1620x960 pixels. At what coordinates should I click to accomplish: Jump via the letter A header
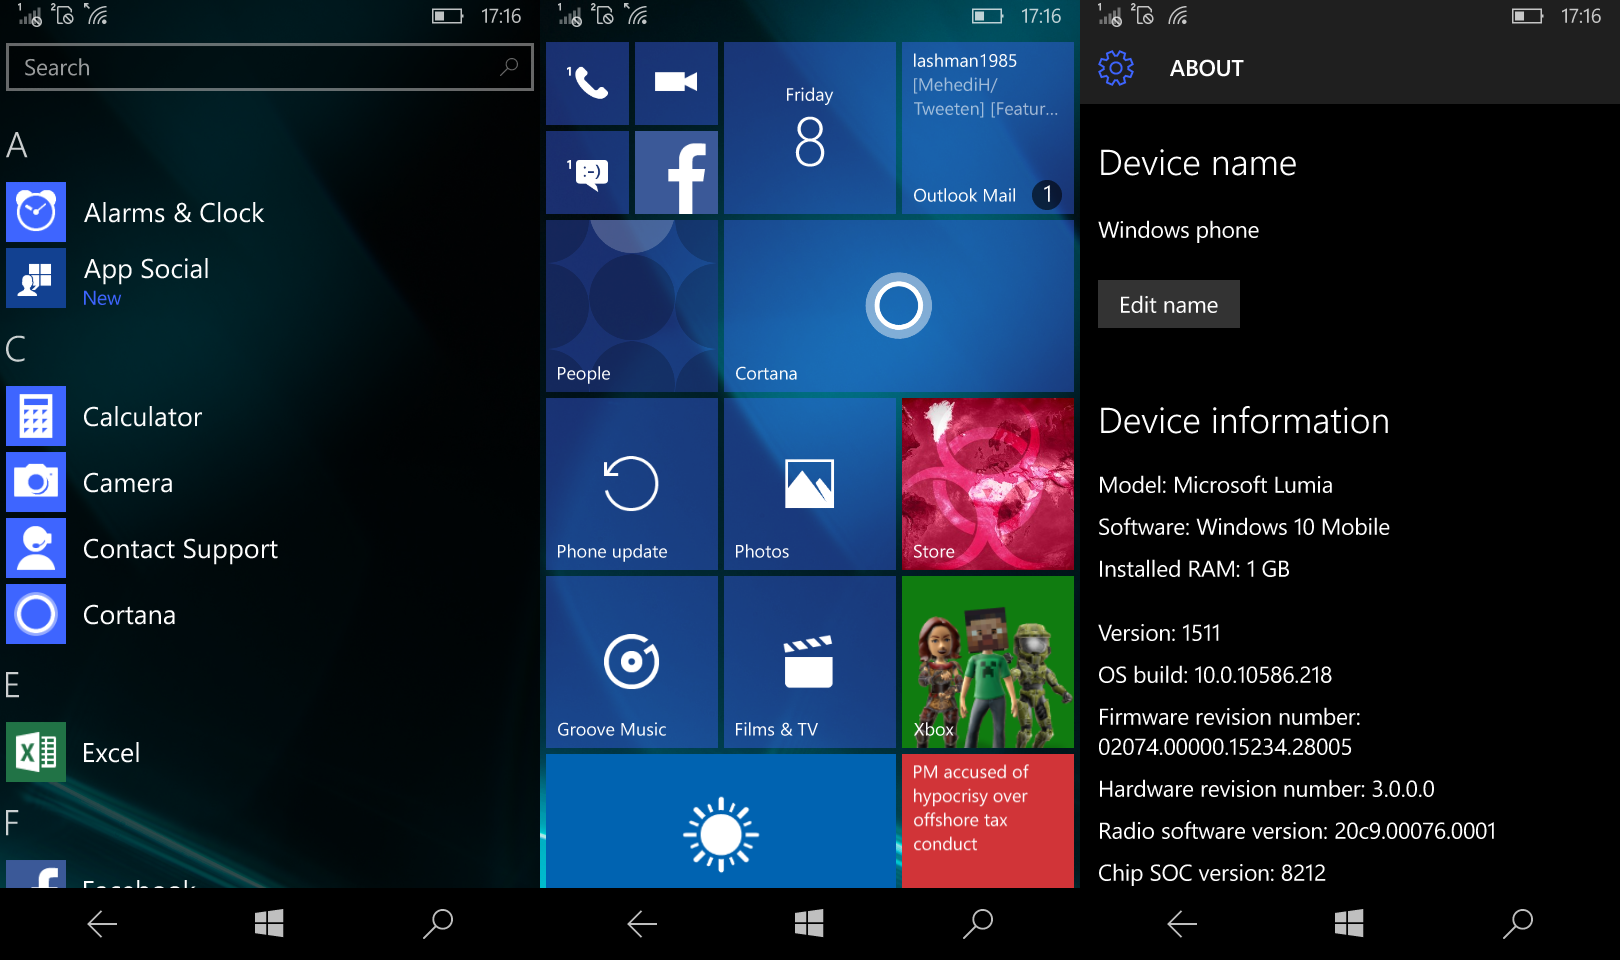pos(16,145)
